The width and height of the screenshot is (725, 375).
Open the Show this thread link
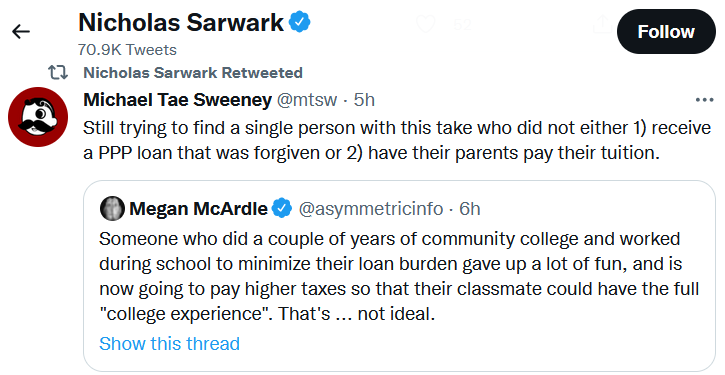[x=169, y=344]
